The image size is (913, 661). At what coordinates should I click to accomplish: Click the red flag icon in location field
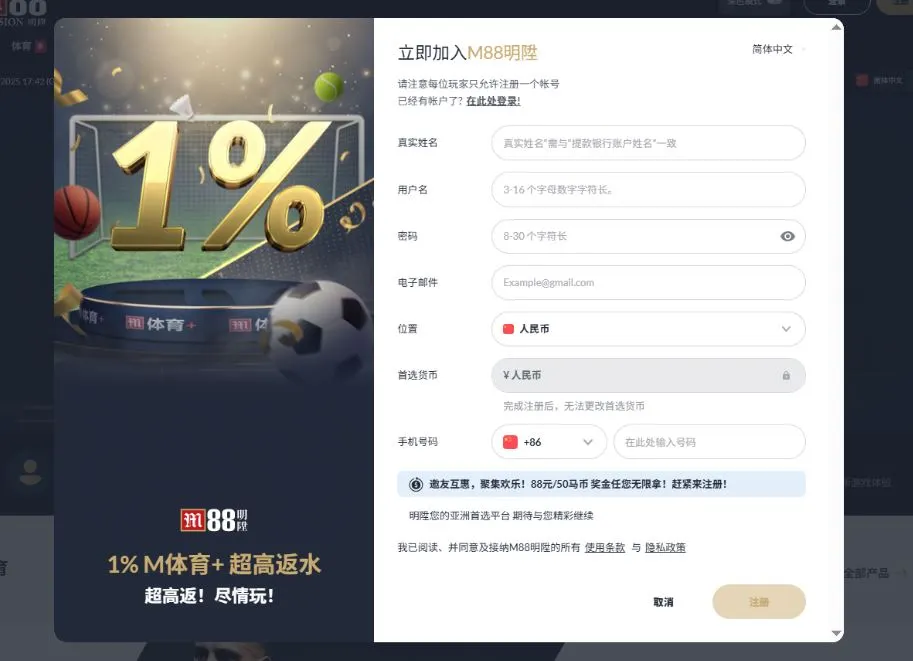[508, 329]
